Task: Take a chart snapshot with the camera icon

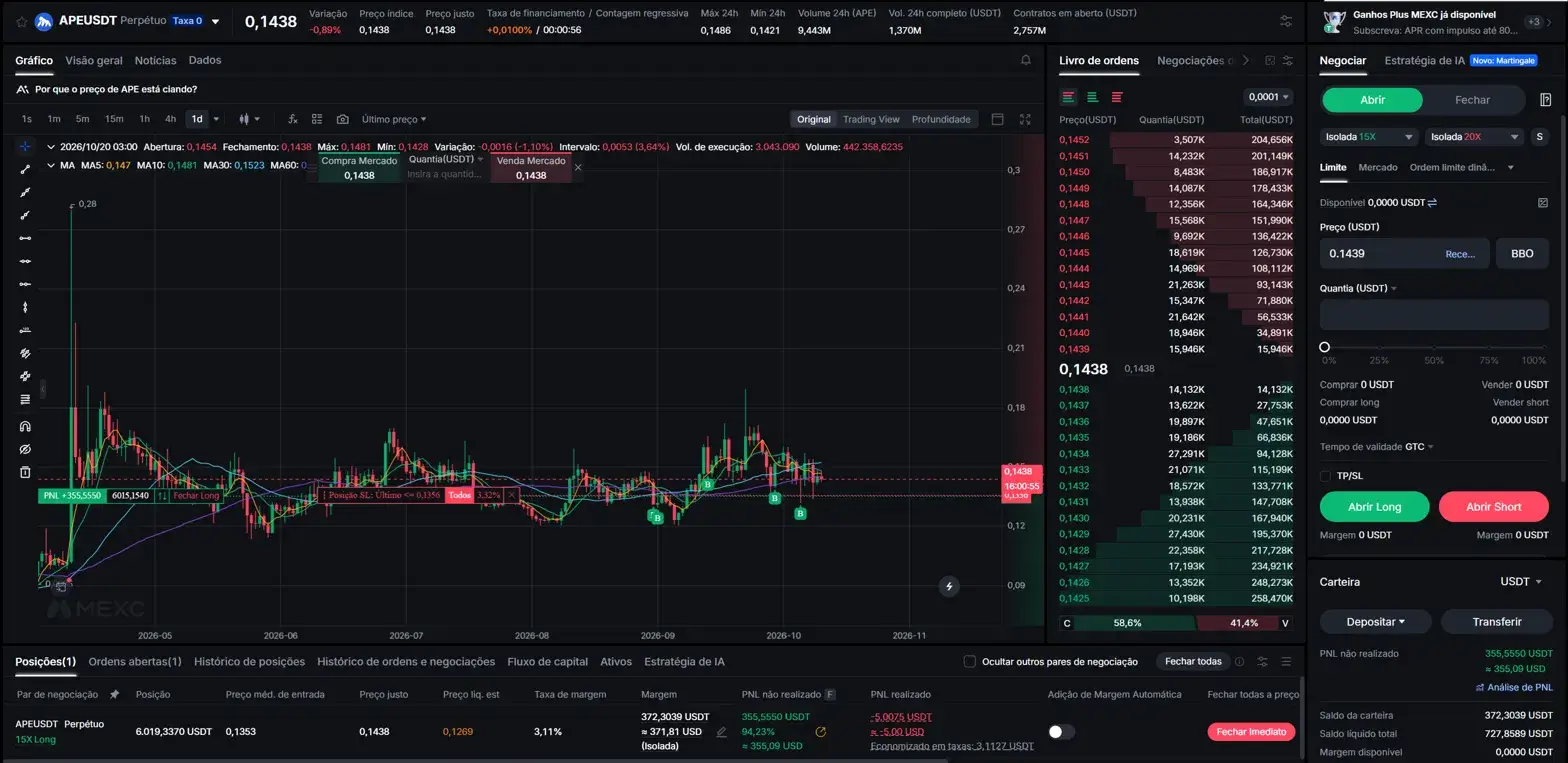Action: pos(343,119)
